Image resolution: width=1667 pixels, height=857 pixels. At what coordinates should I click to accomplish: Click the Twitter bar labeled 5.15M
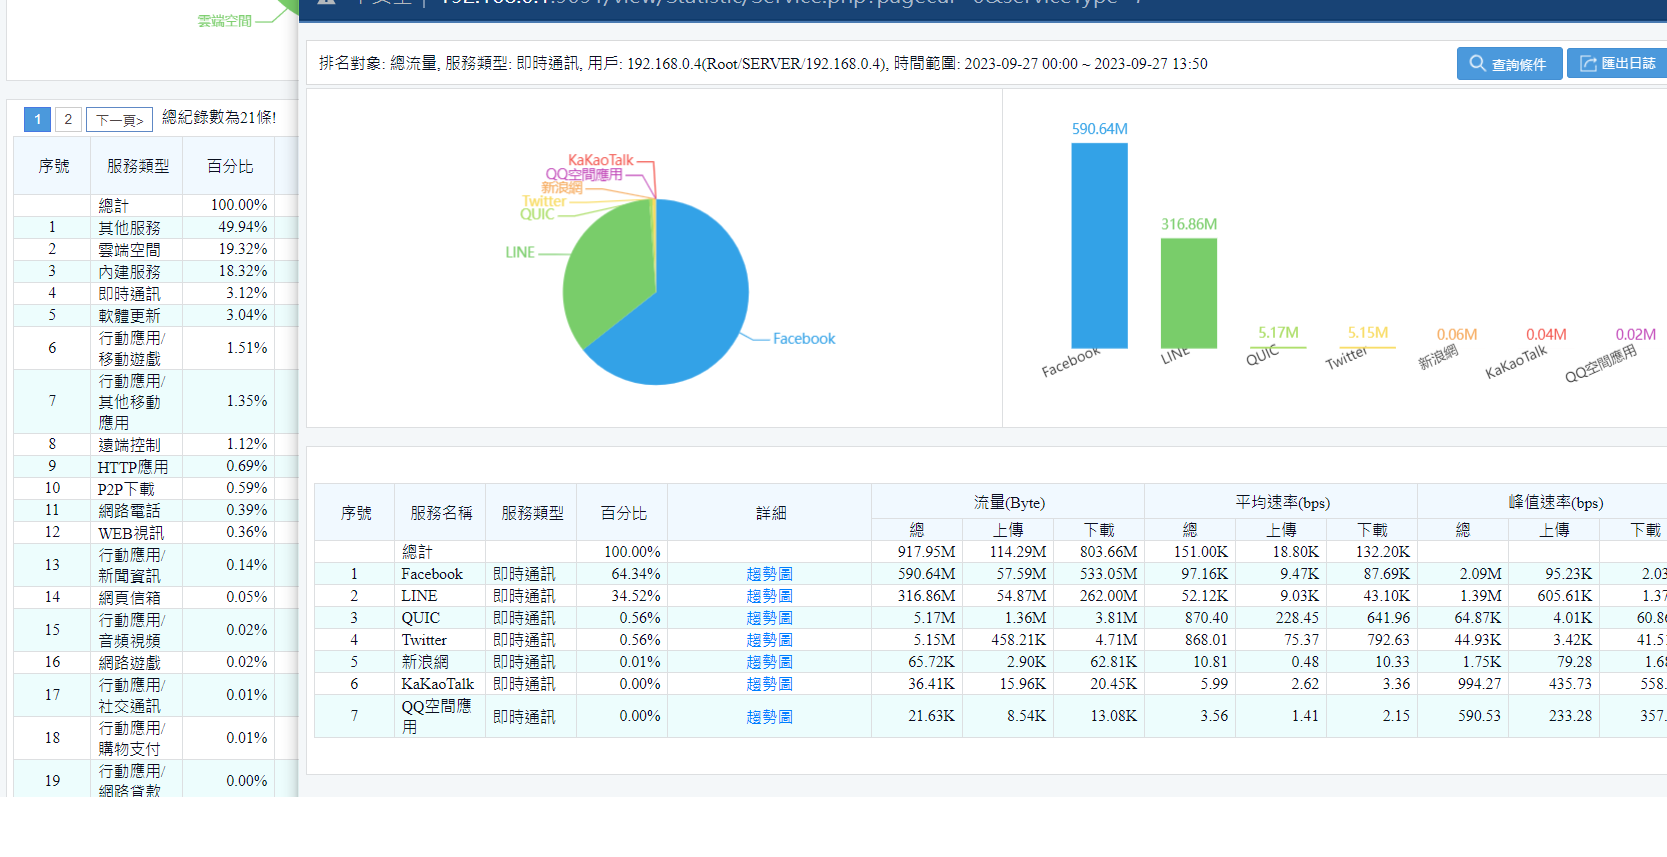click(x=1367, y=347)
